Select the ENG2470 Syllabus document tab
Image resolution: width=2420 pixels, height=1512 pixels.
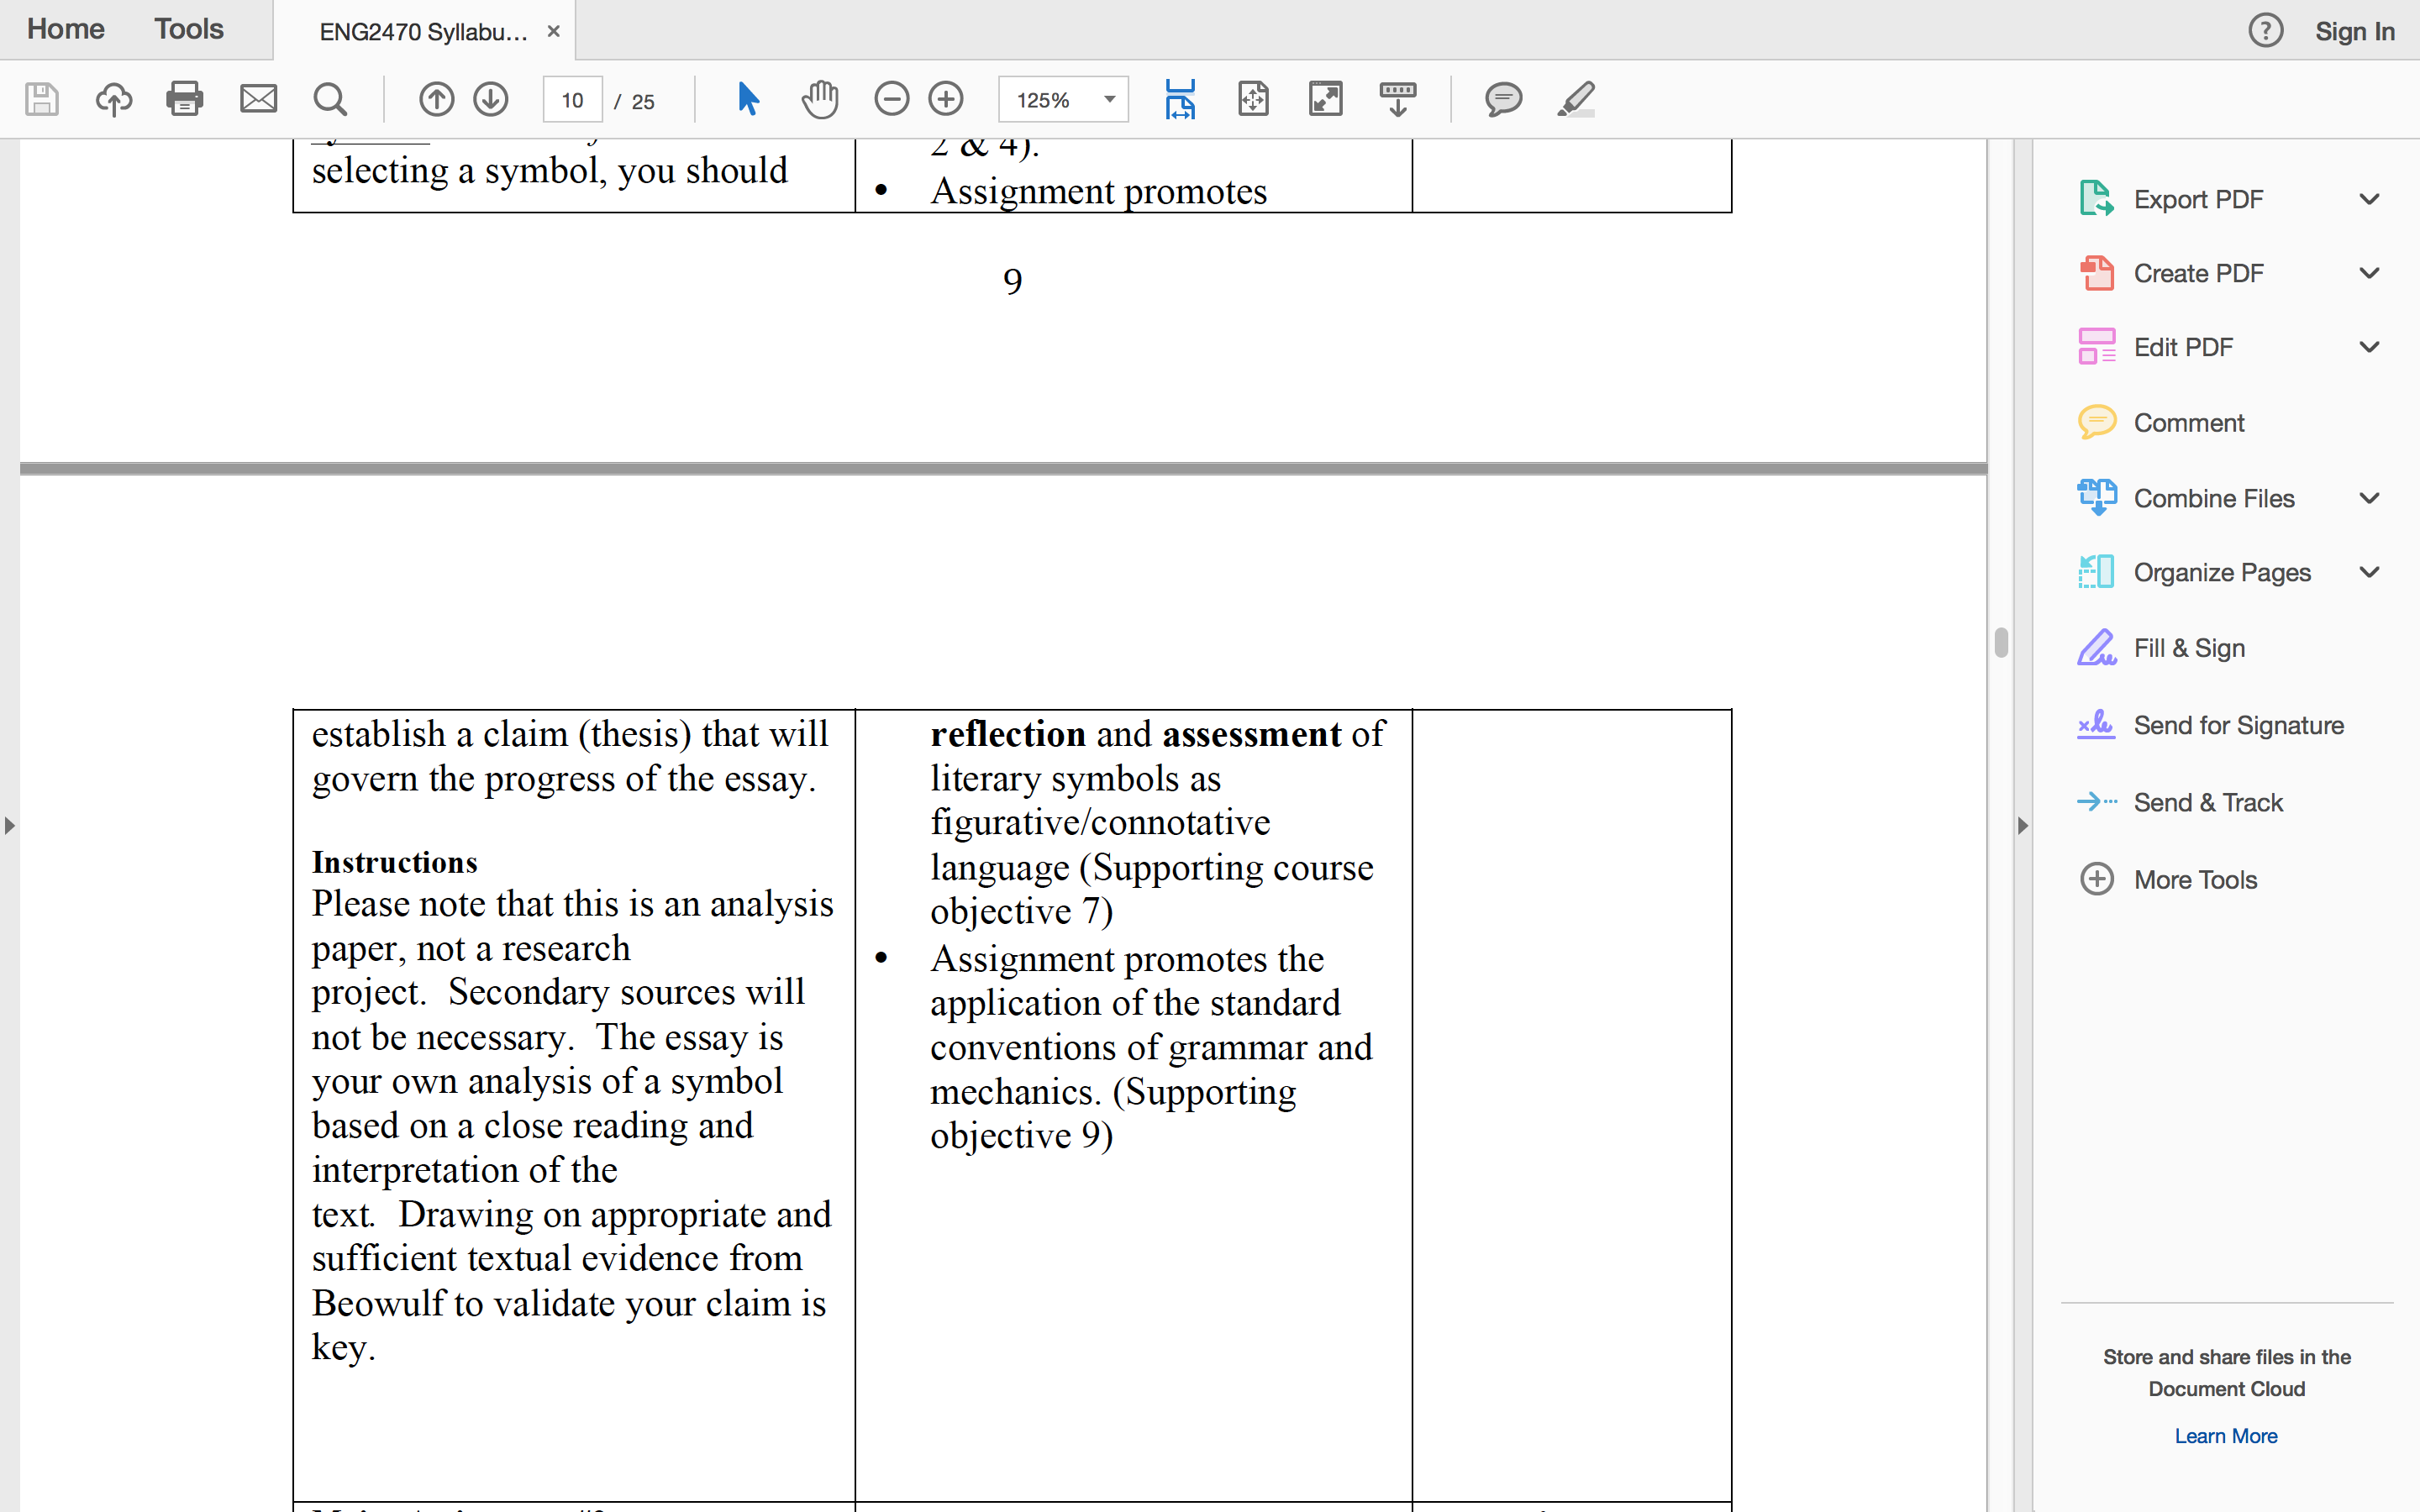click(x=423, y=31)
